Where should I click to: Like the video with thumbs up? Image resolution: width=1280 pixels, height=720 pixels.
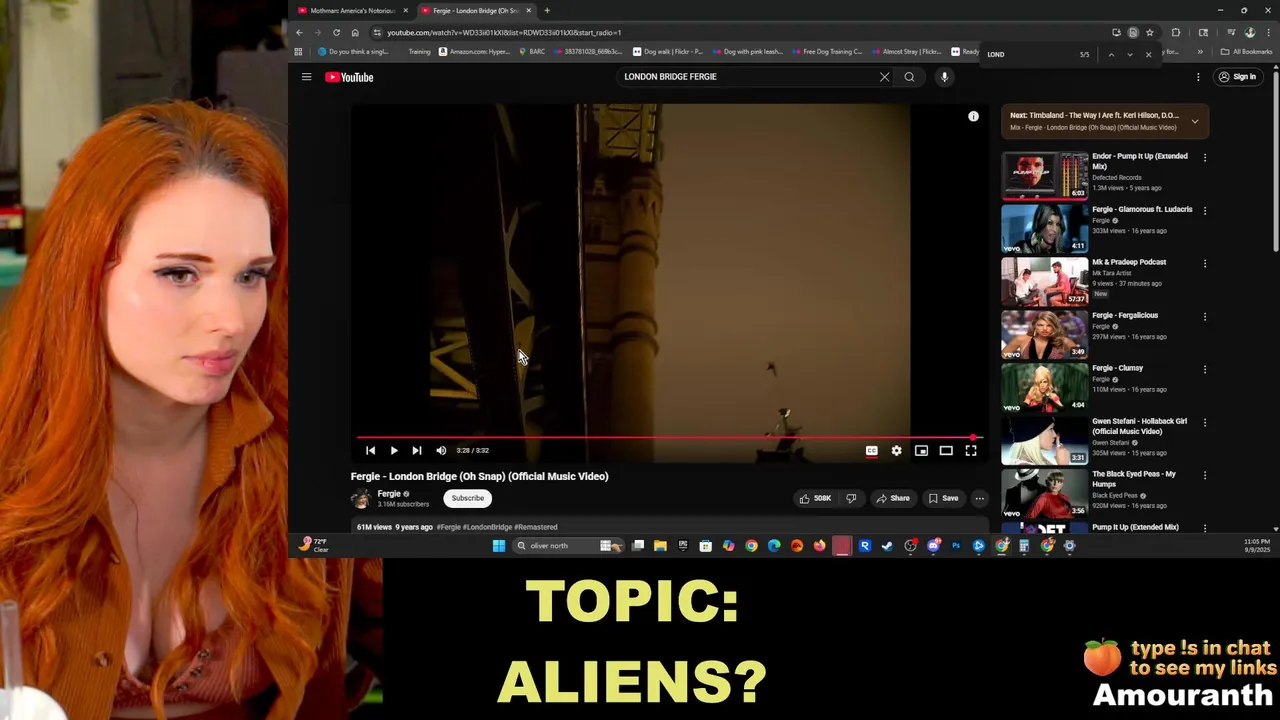[815, 498]
